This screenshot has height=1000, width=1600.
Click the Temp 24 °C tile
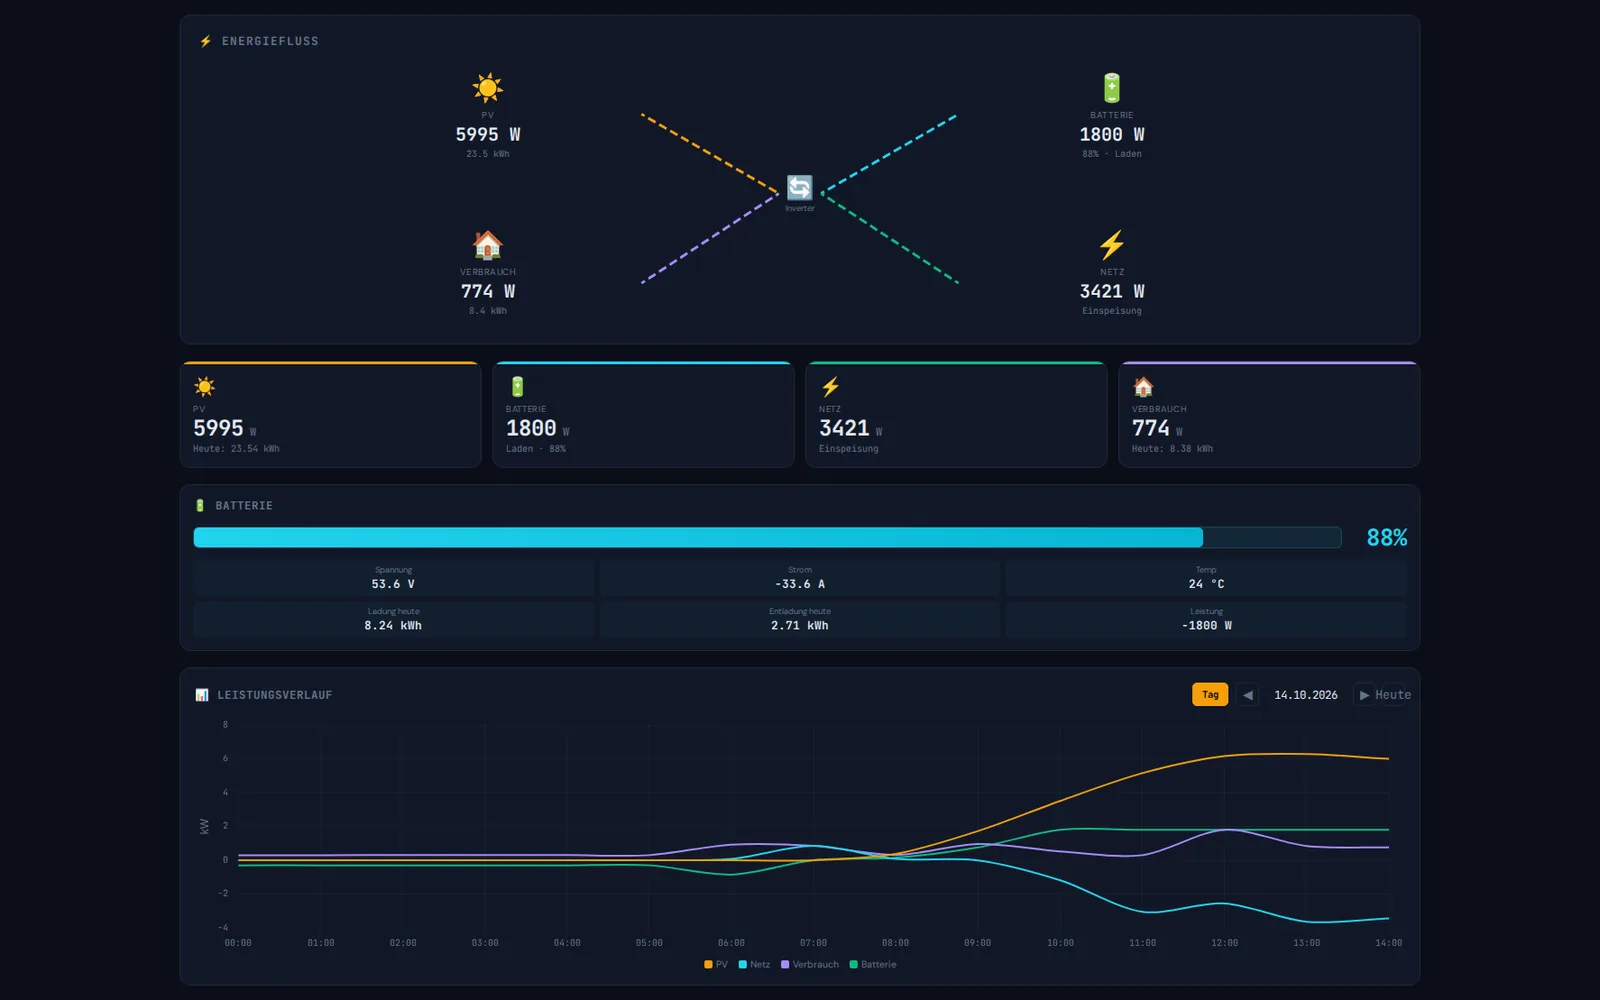tap(1206, 578)
